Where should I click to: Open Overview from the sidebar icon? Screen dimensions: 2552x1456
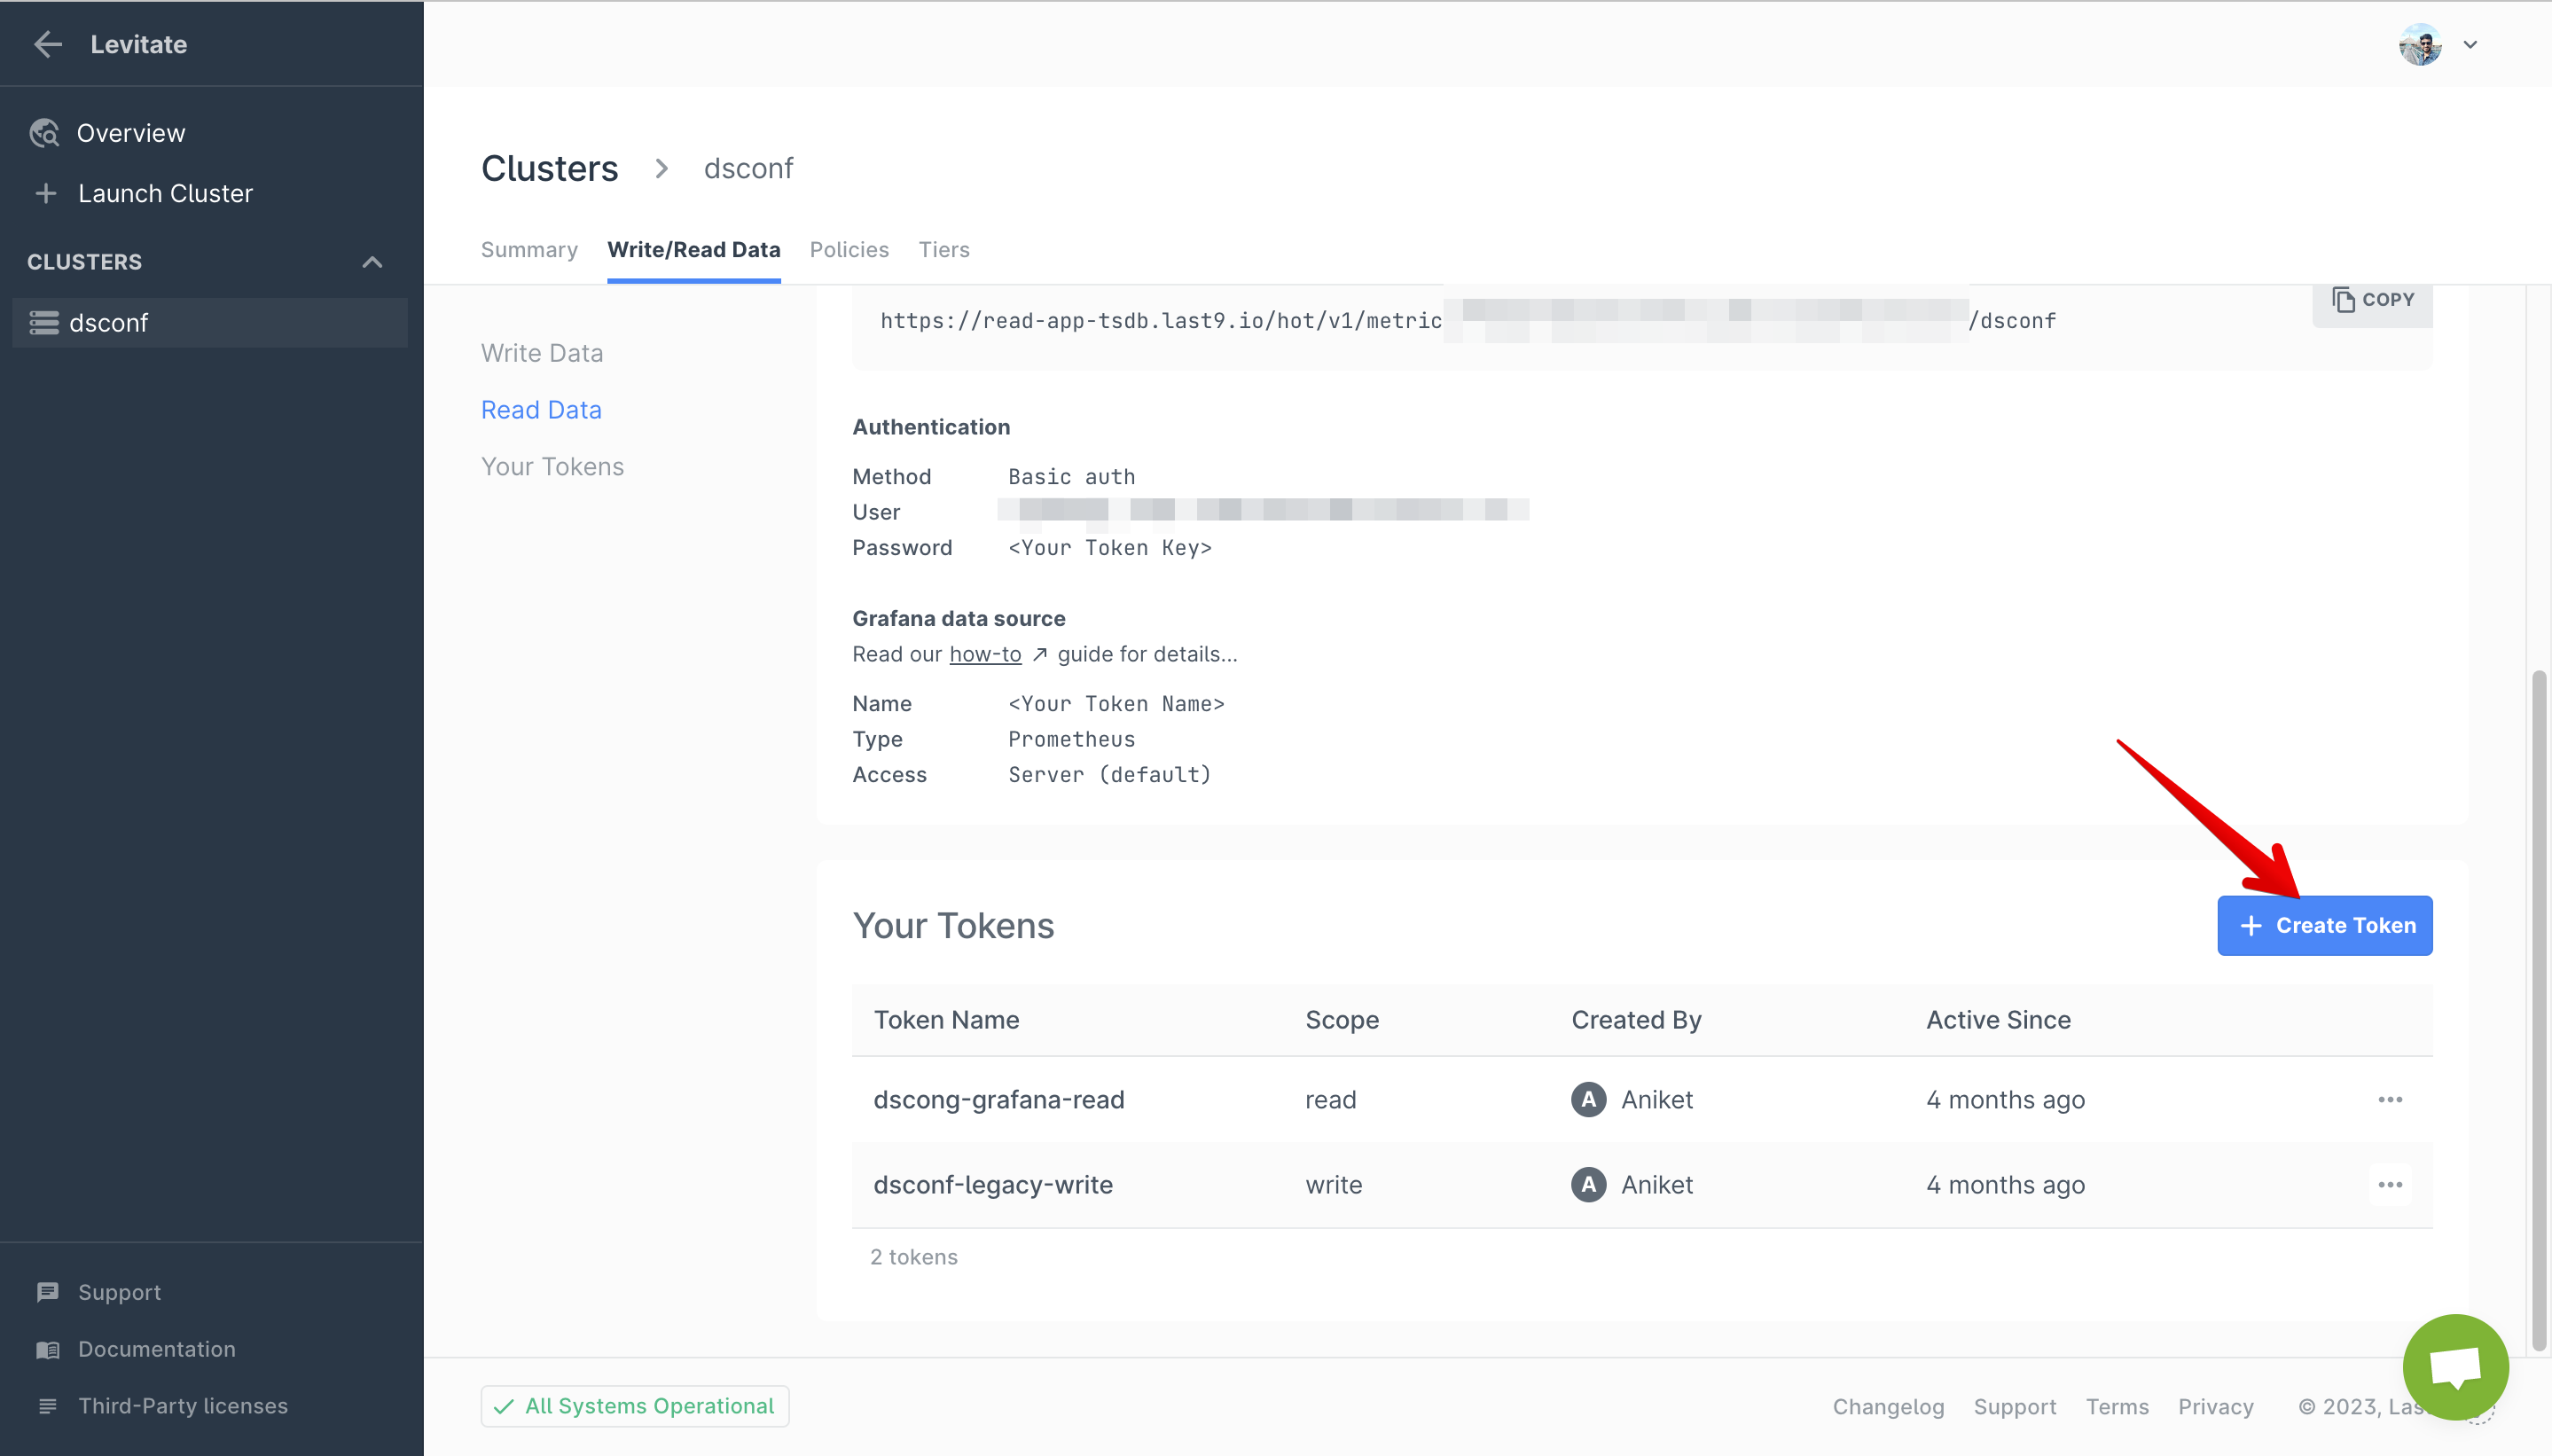click(45, 133)
